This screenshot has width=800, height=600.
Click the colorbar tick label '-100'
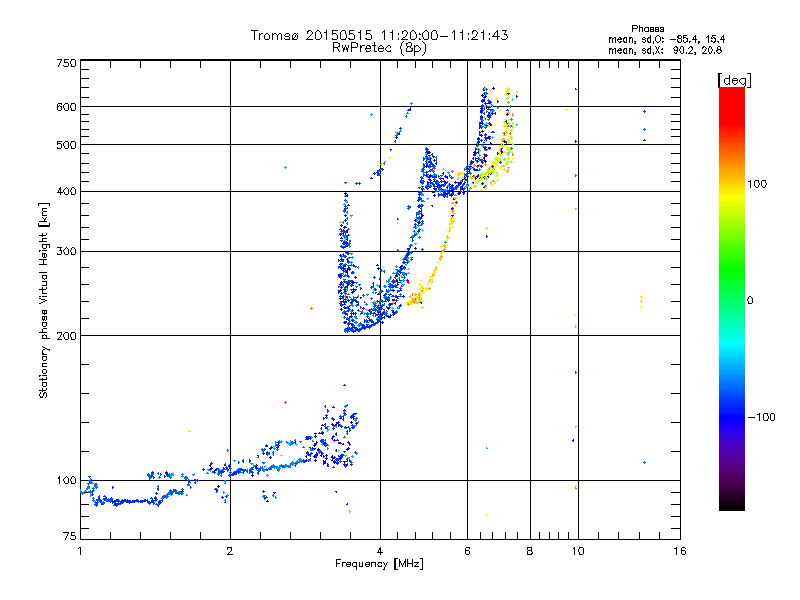[x=762, y=417]
